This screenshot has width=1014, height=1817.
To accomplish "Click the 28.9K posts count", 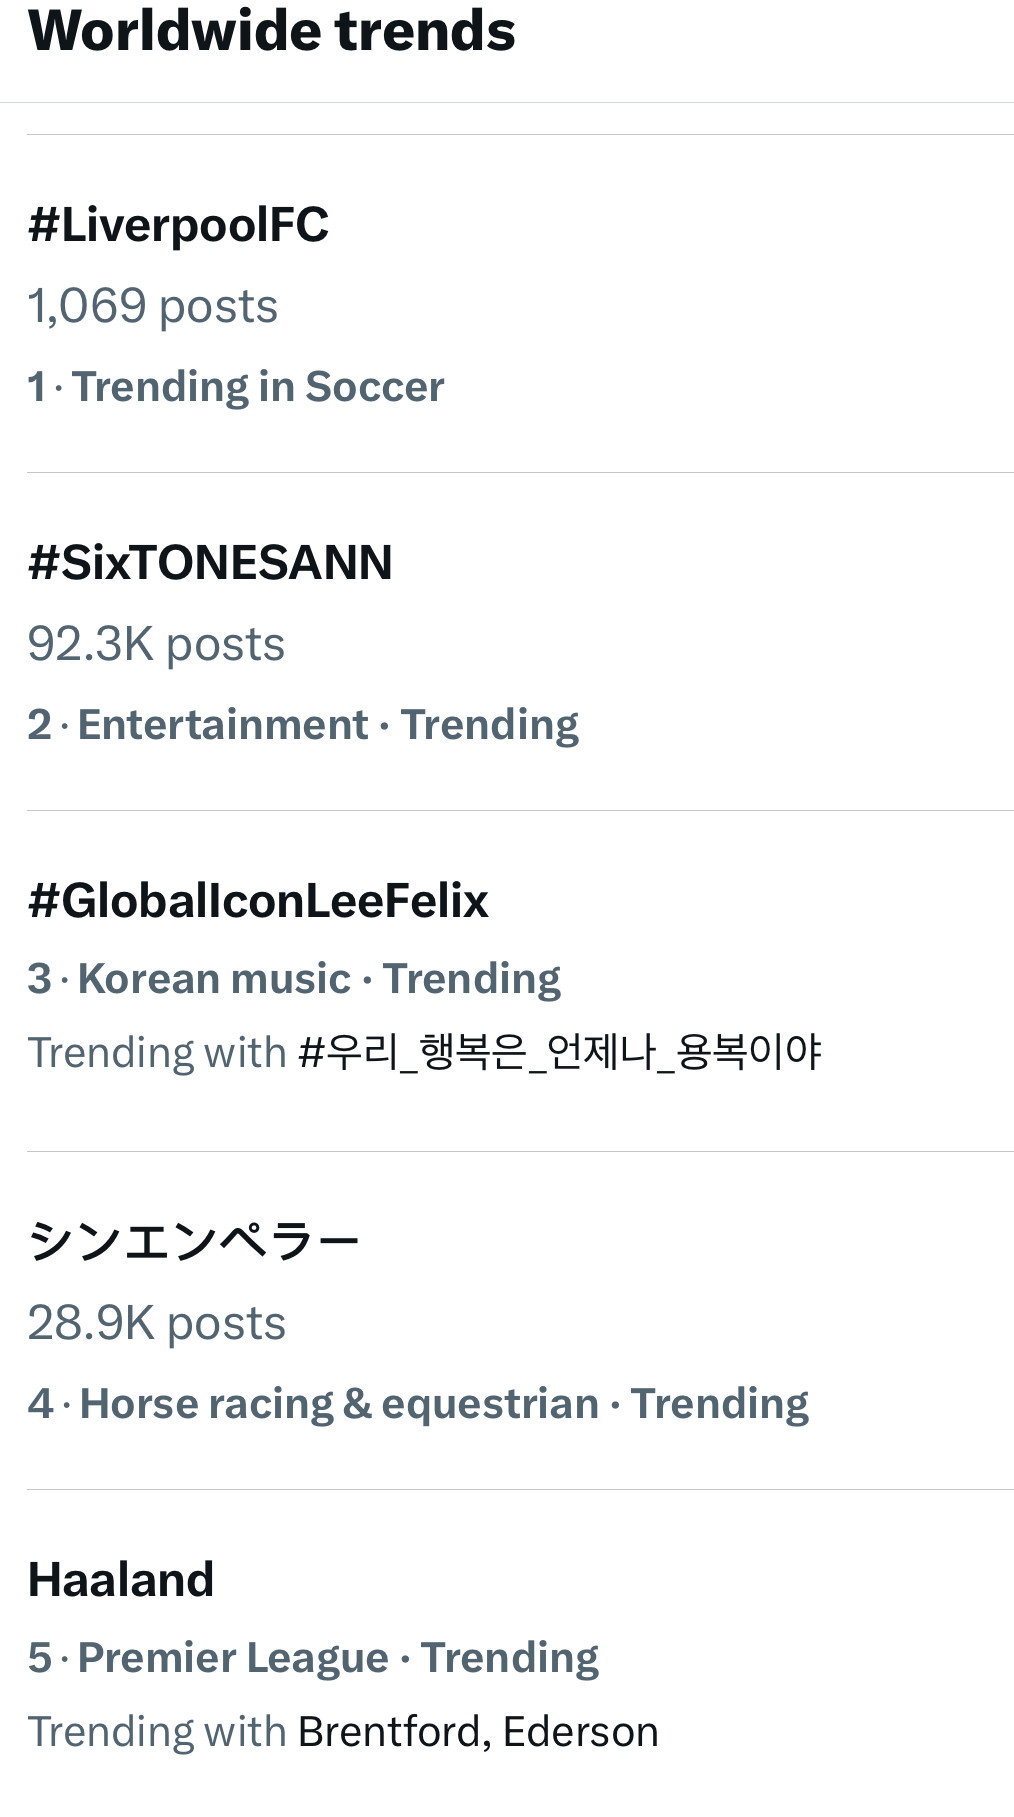I will [156, 1323].
